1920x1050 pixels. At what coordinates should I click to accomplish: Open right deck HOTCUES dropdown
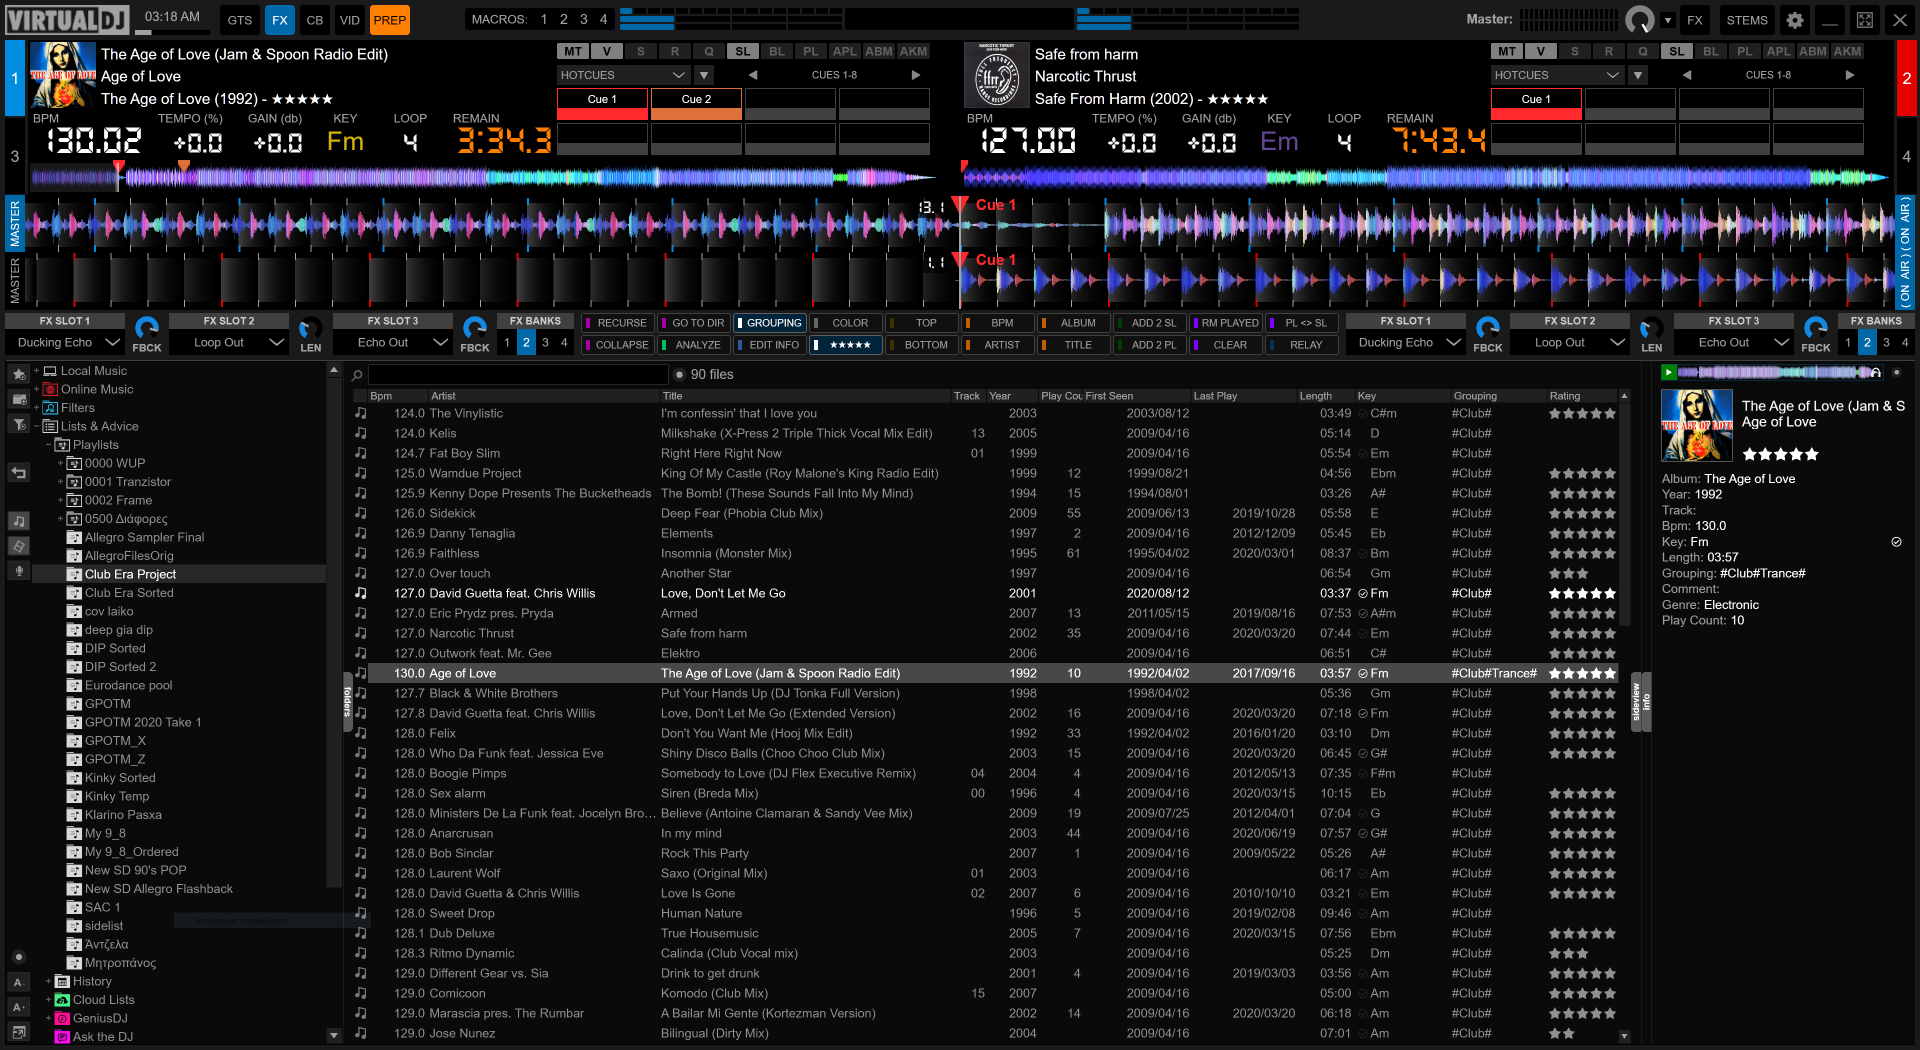click(x=1558, y=75)
